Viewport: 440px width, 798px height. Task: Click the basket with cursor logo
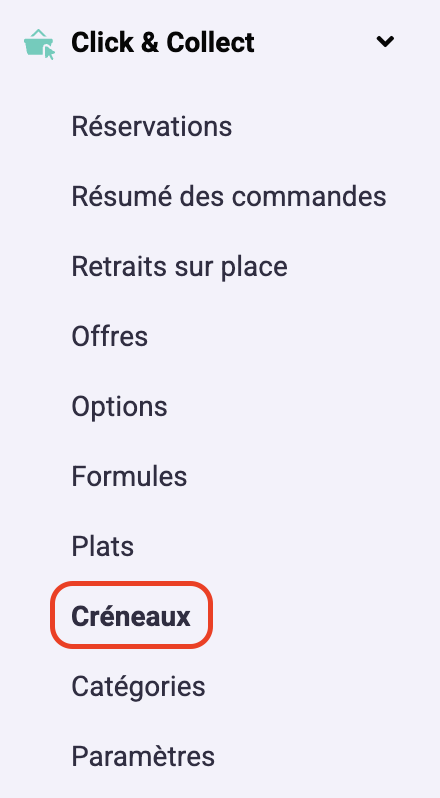coord(39,44)
